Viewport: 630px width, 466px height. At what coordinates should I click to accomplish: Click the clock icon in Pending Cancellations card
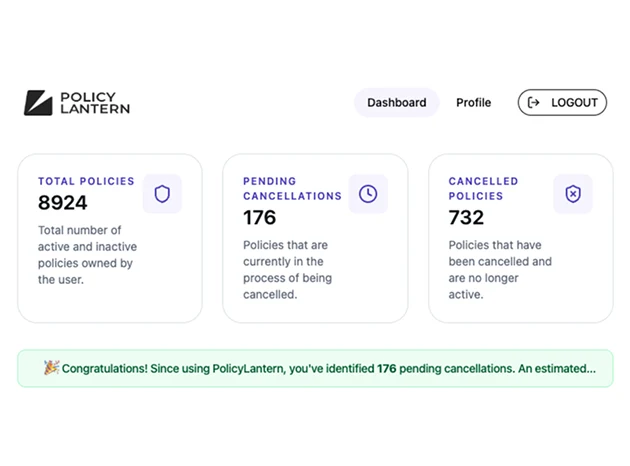coord(368,194)
